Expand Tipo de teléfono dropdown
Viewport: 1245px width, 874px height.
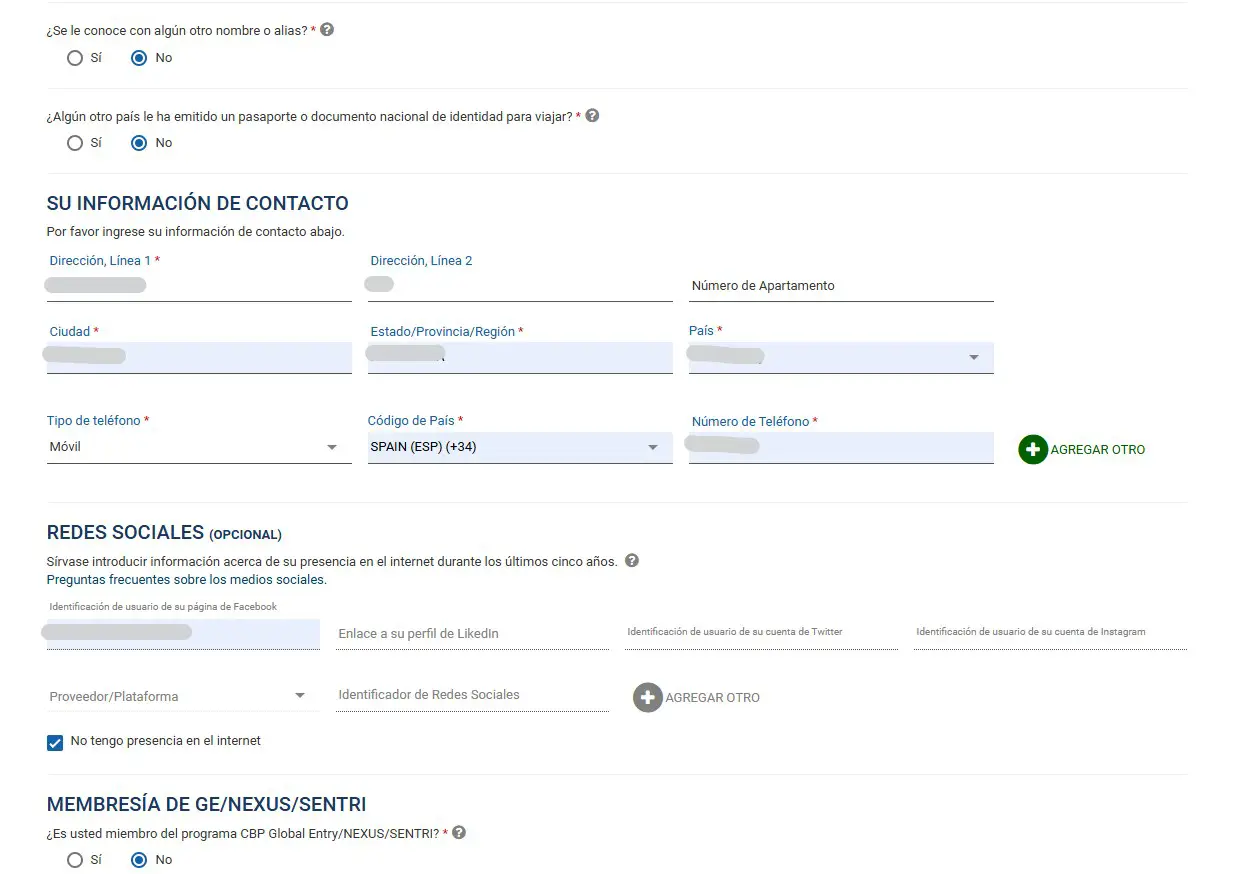pos(332,447)
